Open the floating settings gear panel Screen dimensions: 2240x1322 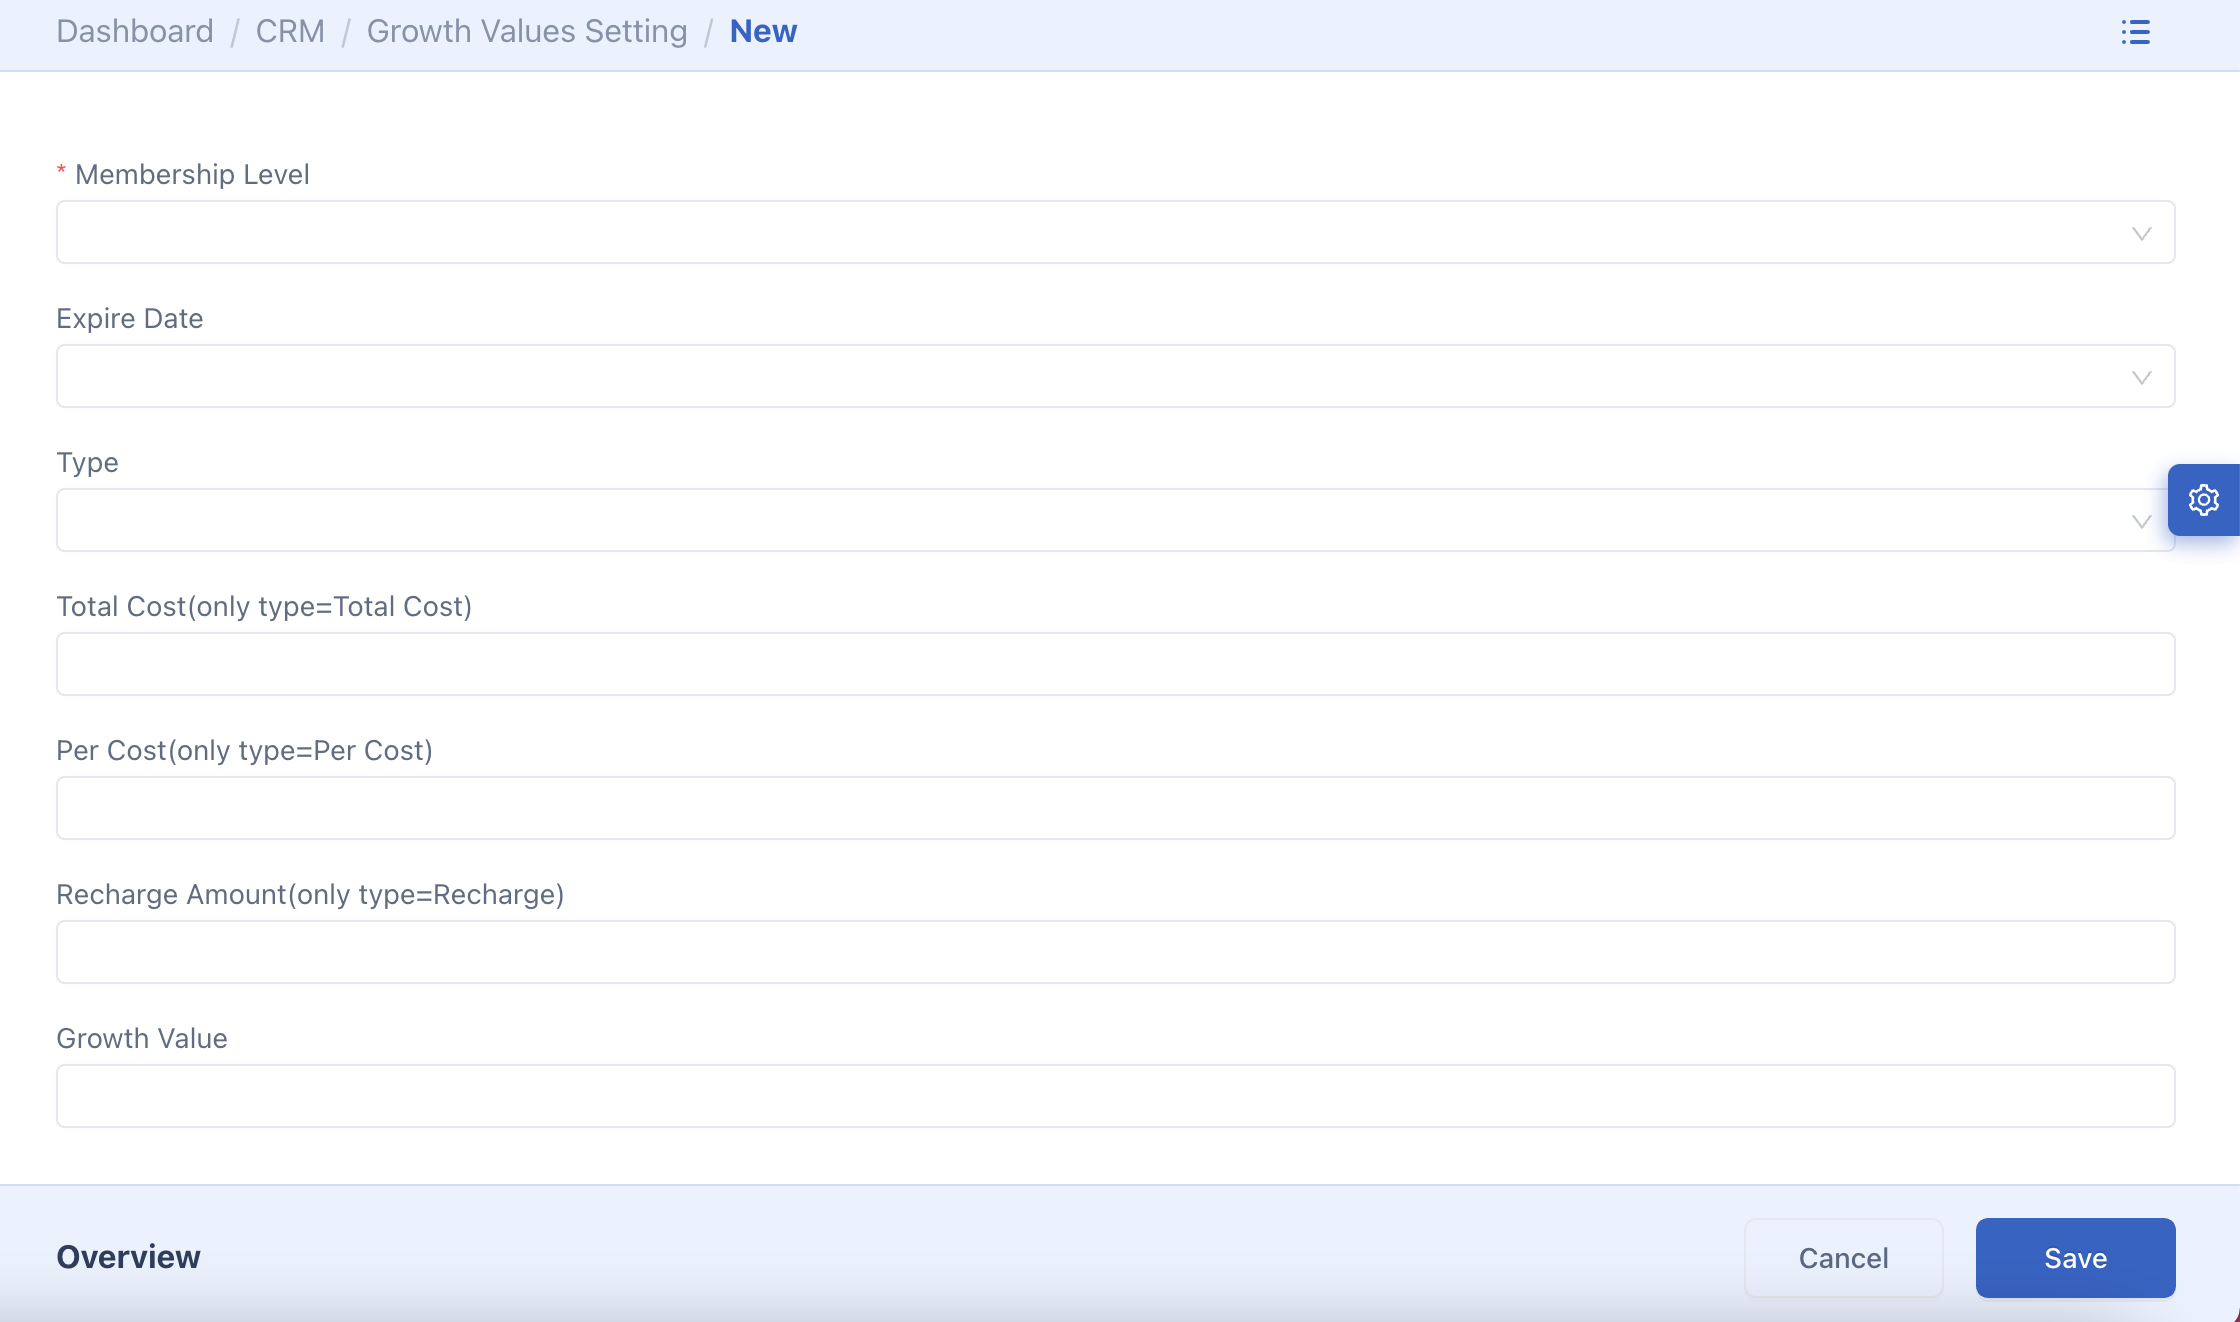tap(2203, 500)
